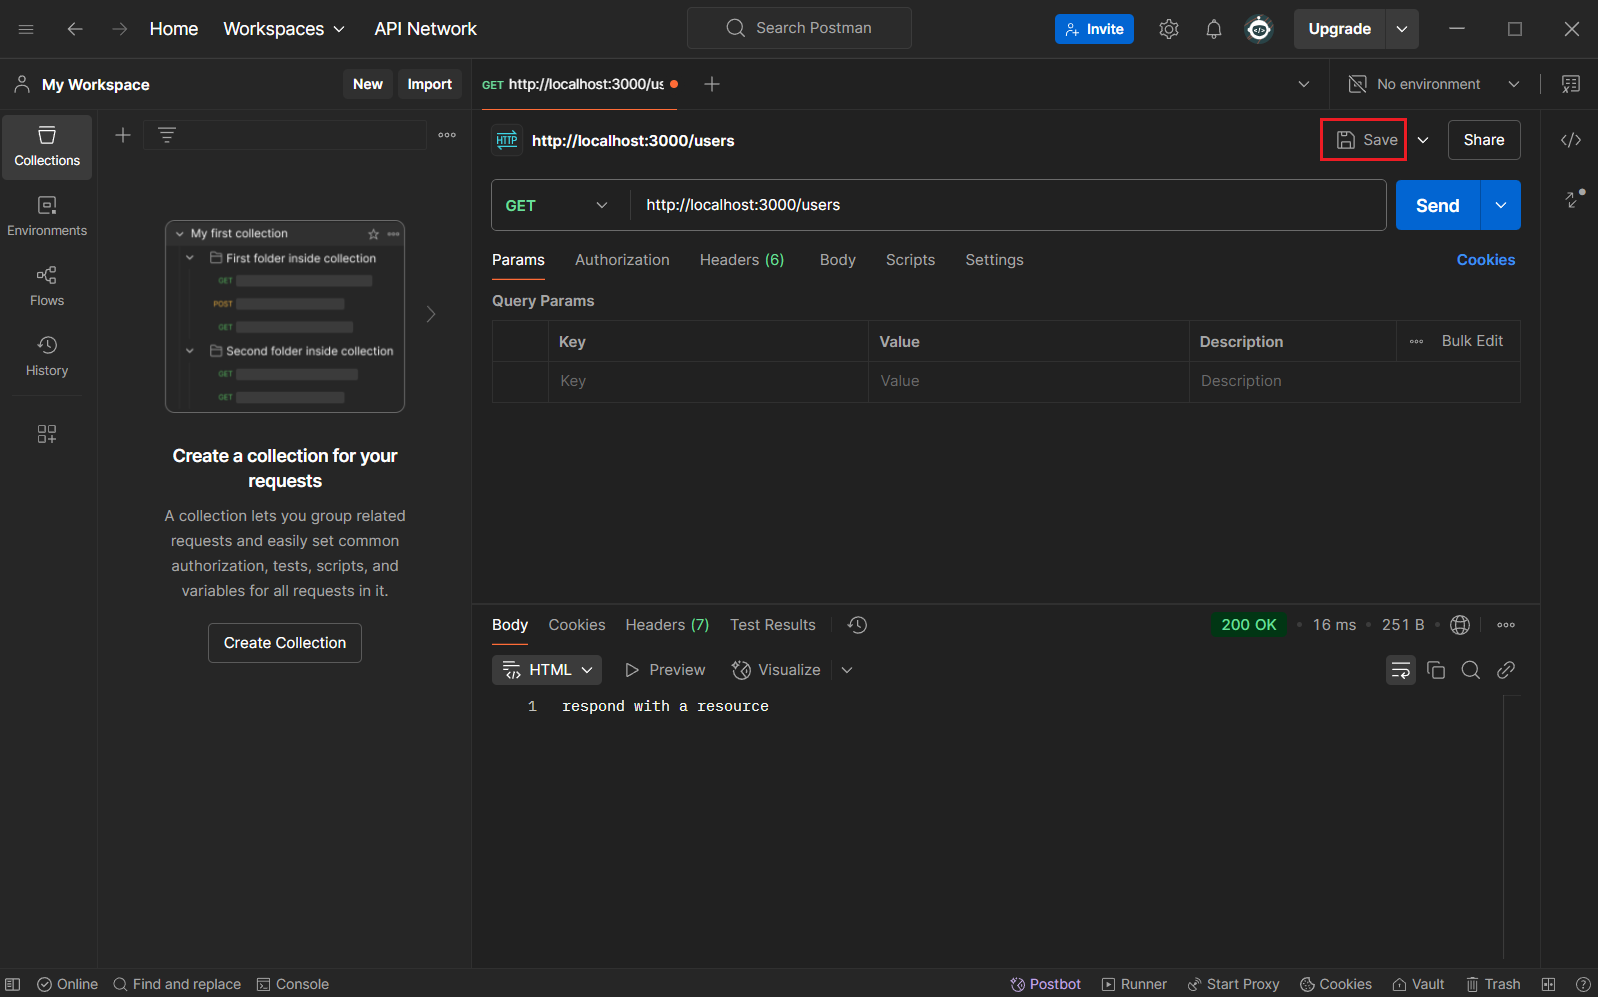Go forward with the right arrow
Image resolution: width=1598 pixels, height=997 pixels.
pyautogui.click(x=120, y=29)
